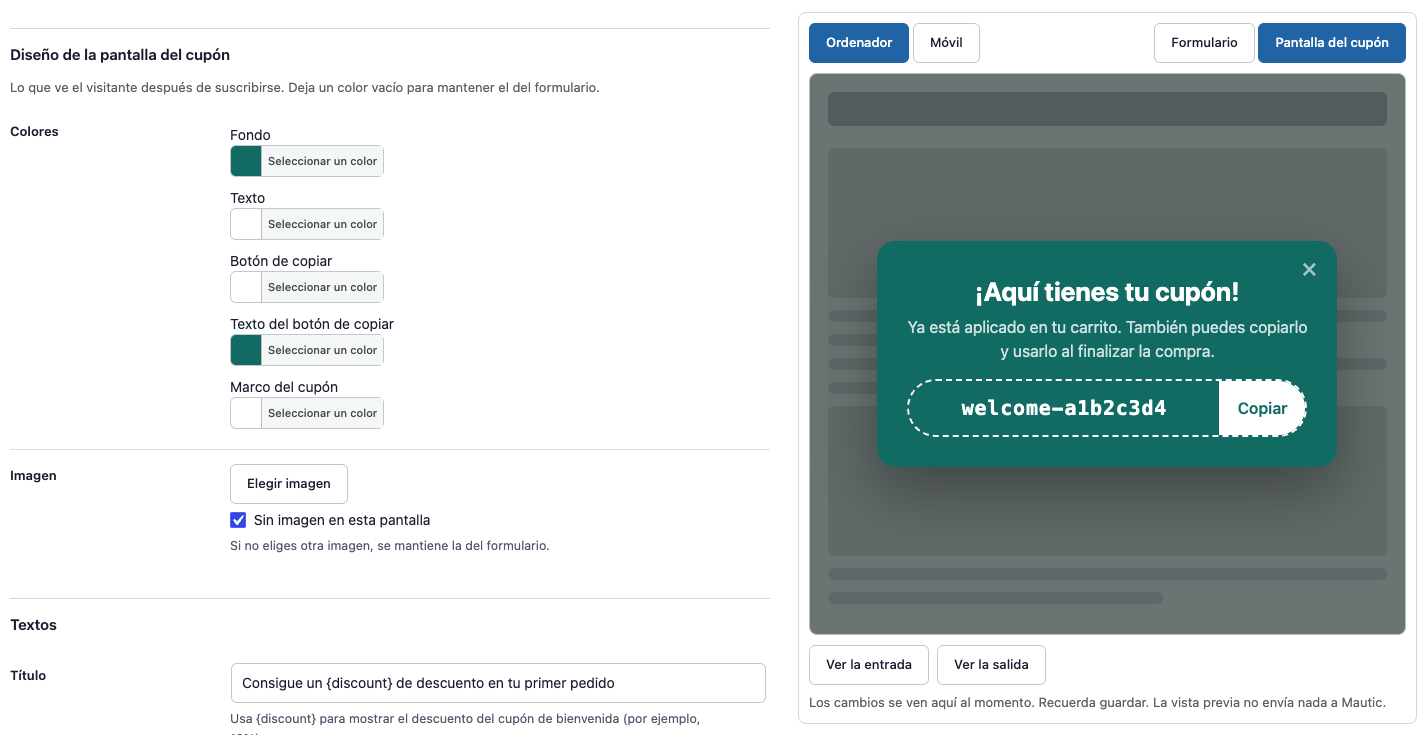Click 'Seleccionar un color' for Fondo
The image size is (1427, 735).
(x=322, y=161)
